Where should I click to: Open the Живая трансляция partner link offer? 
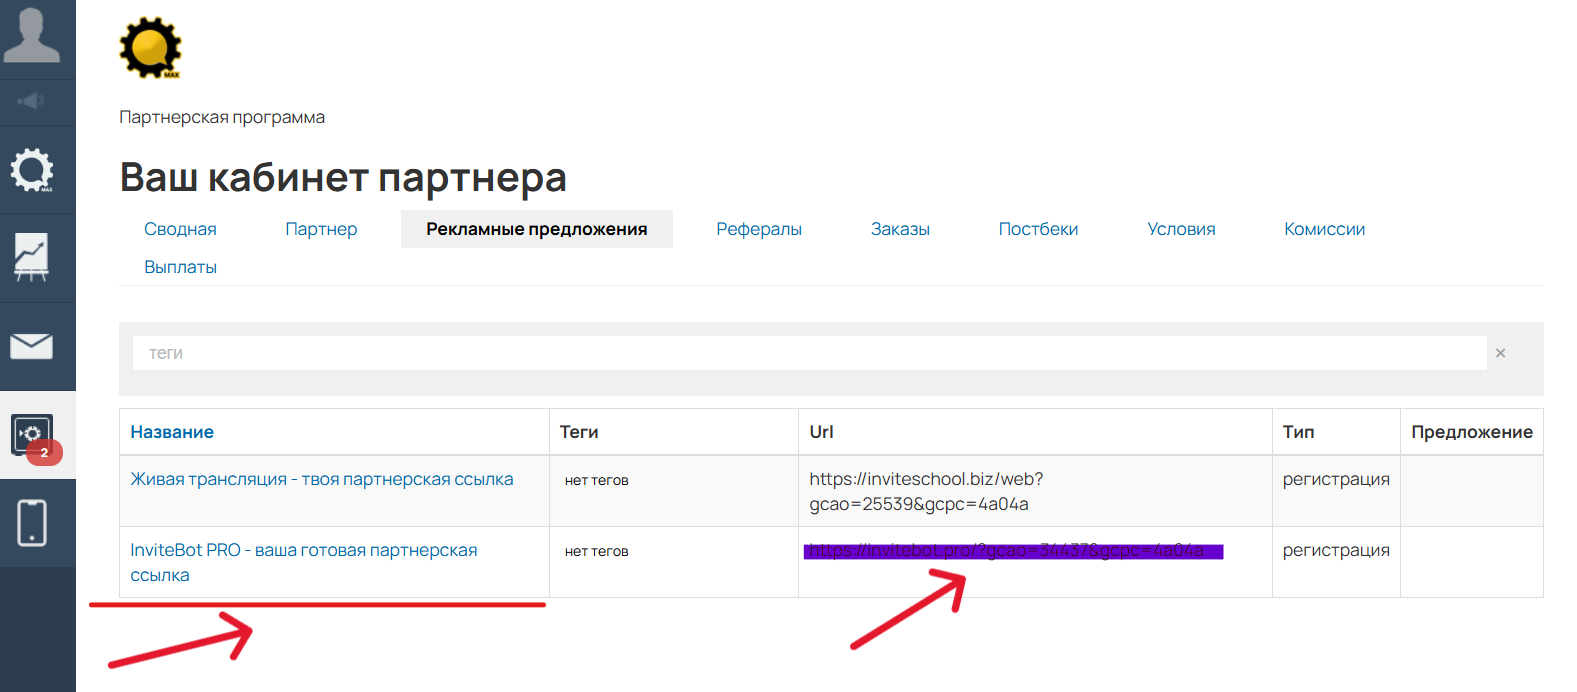click(x=322, y=479)
